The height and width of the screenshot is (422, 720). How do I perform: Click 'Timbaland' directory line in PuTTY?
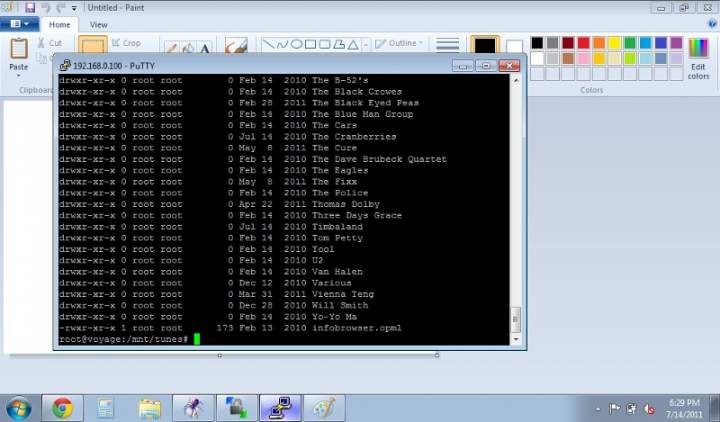tap(211, 227)
